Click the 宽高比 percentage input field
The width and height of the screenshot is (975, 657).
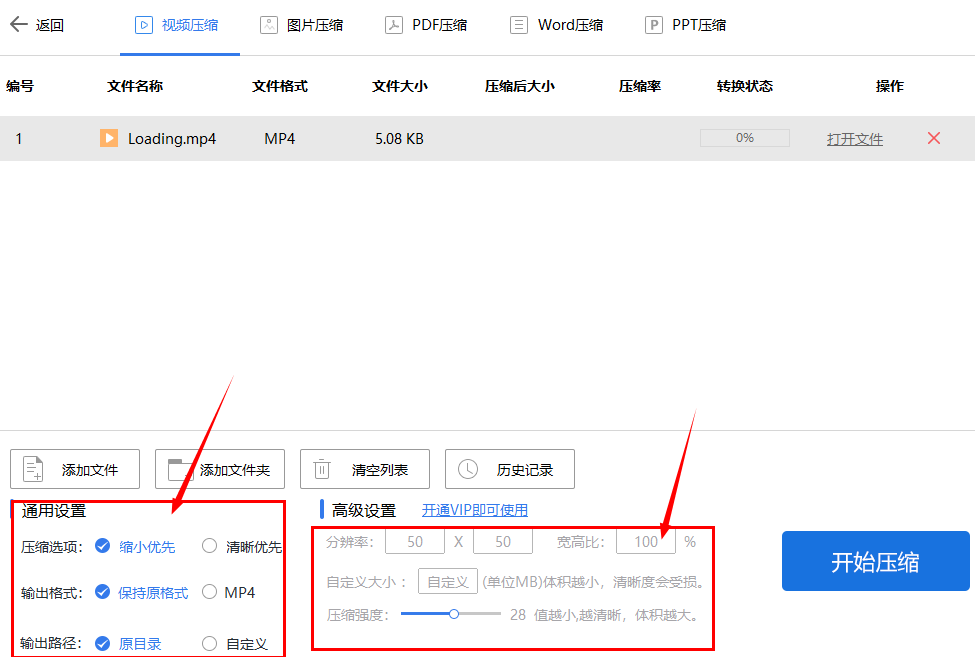coord(645,541)
